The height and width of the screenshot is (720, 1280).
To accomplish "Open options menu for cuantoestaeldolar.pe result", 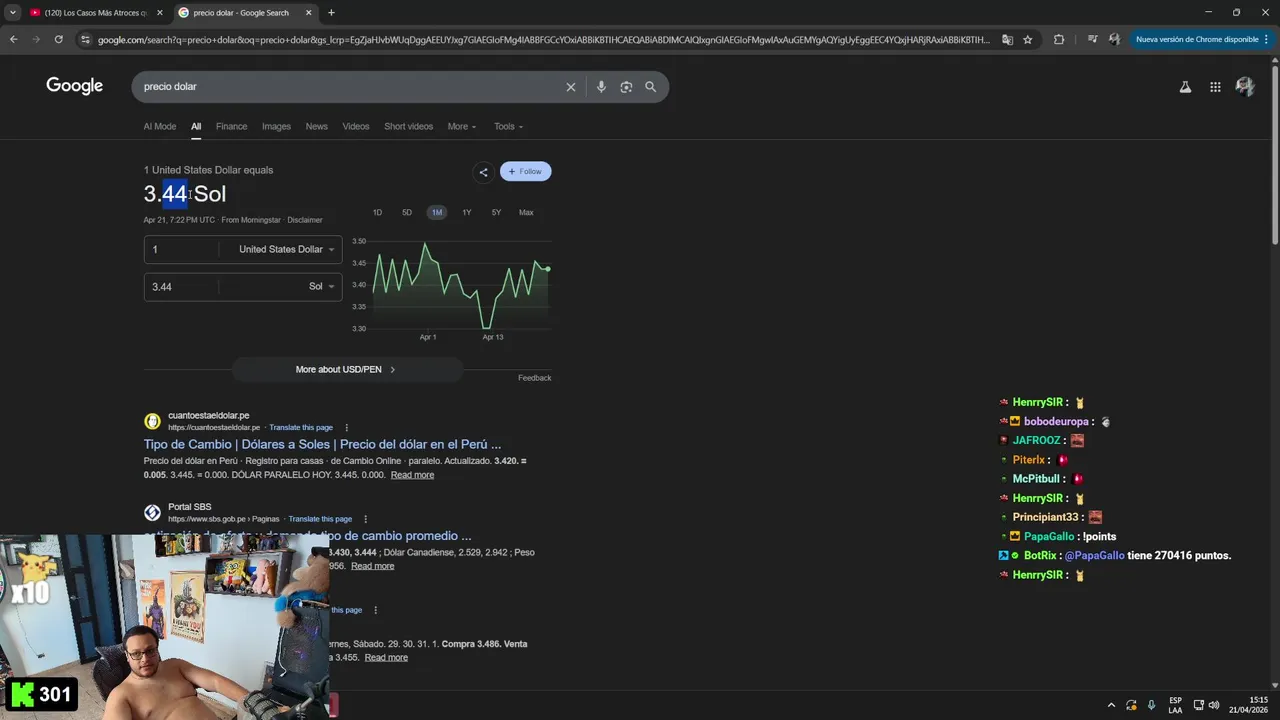I will [347, 428].
